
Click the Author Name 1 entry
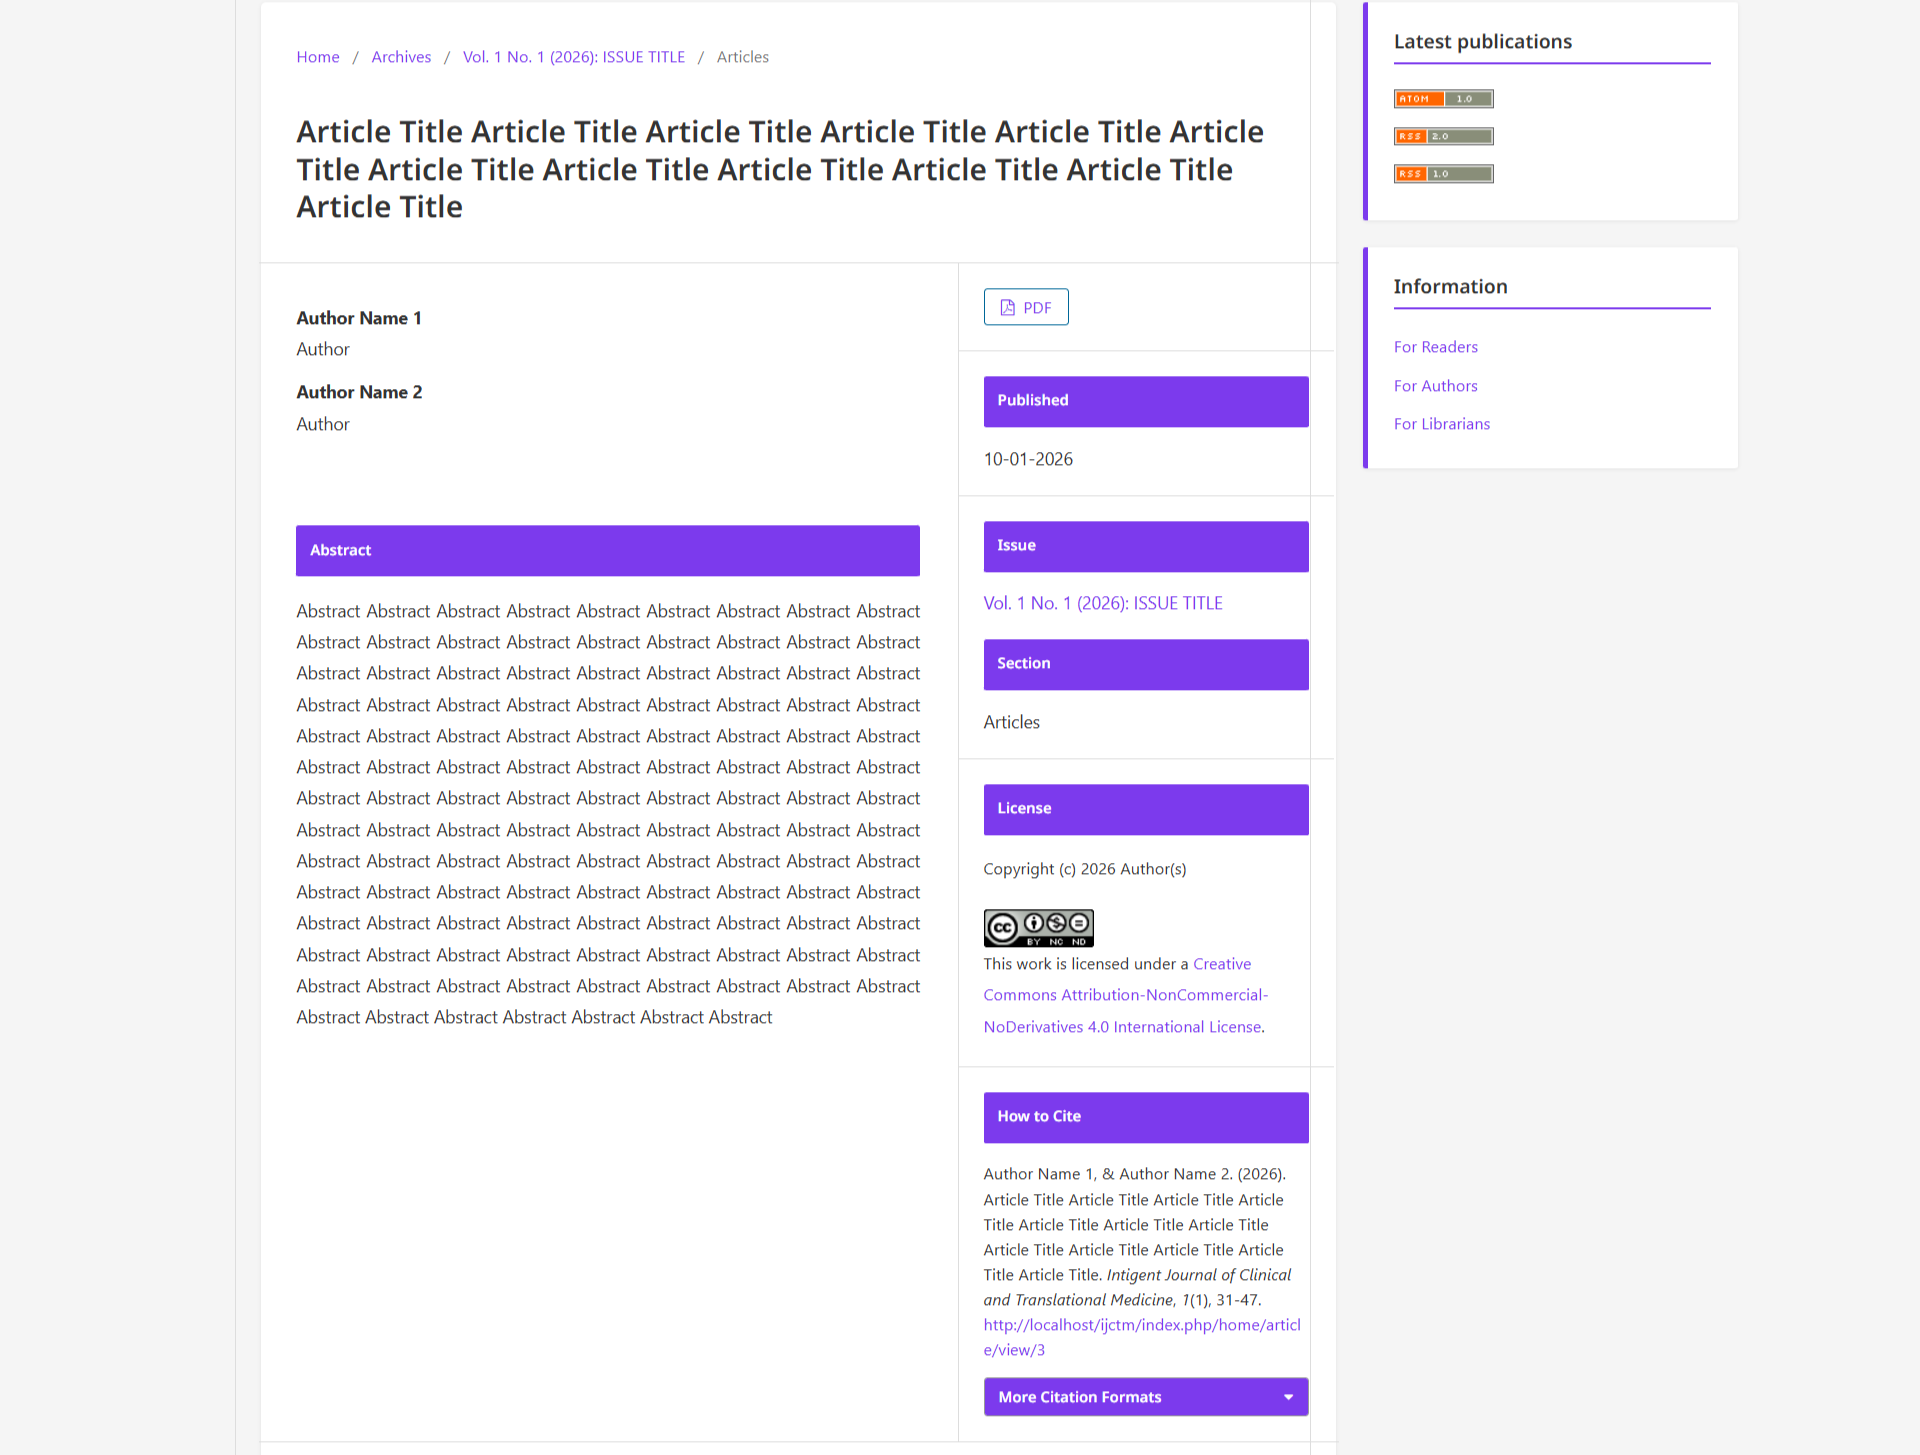(358, 318)
